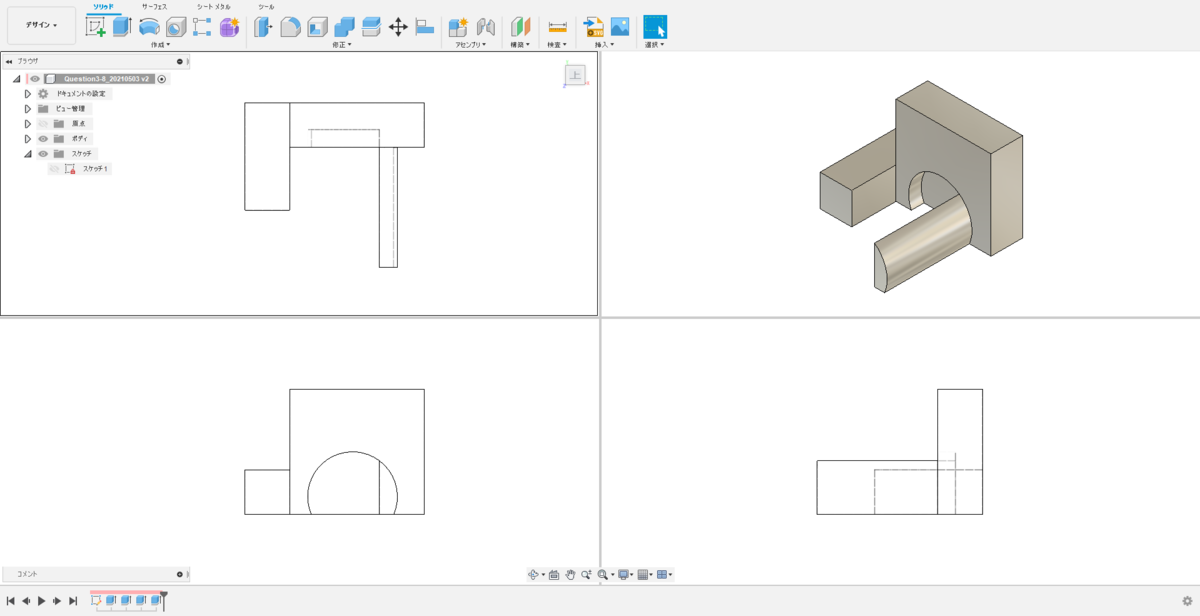Open the デザイン workspace dropdown
Viewport: 1200px width, 616px height.
pos(41,25)
